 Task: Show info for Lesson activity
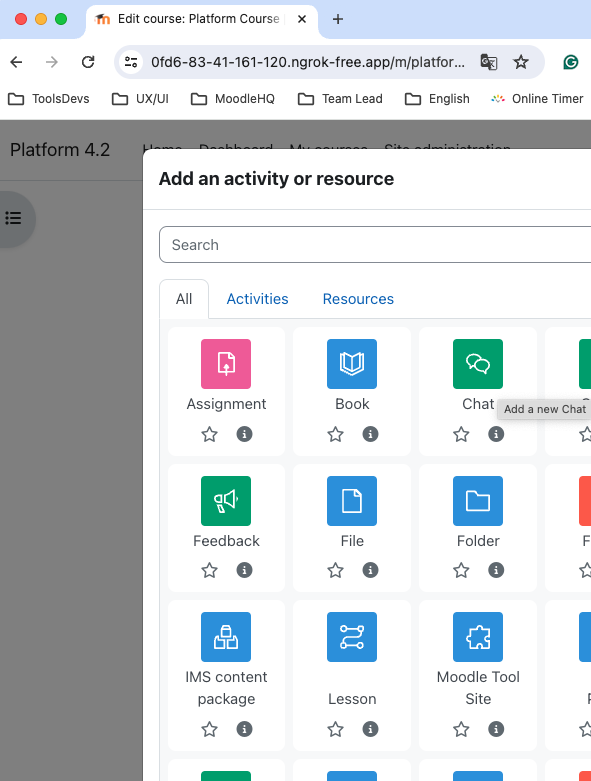coord(370,729)
